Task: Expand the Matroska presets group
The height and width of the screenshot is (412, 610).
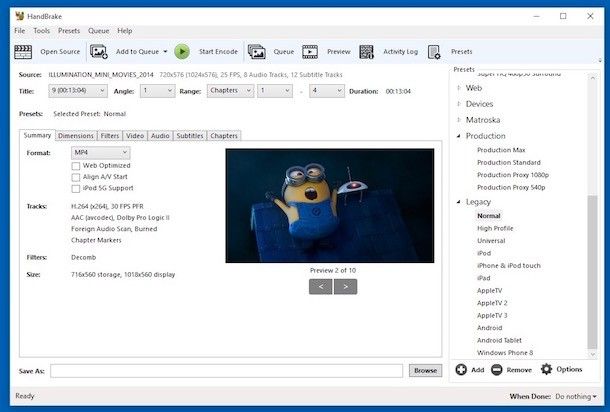Action: point(459,120)
